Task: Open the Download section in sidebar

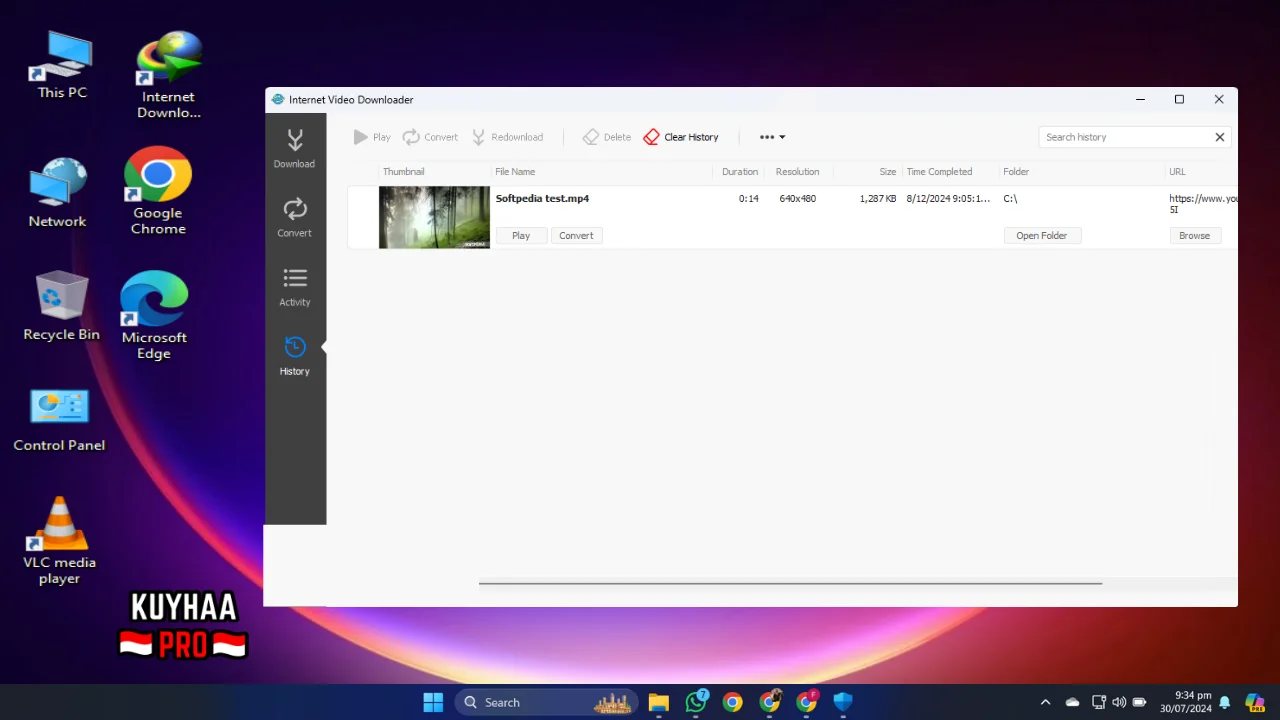Action: coord(294,148)
